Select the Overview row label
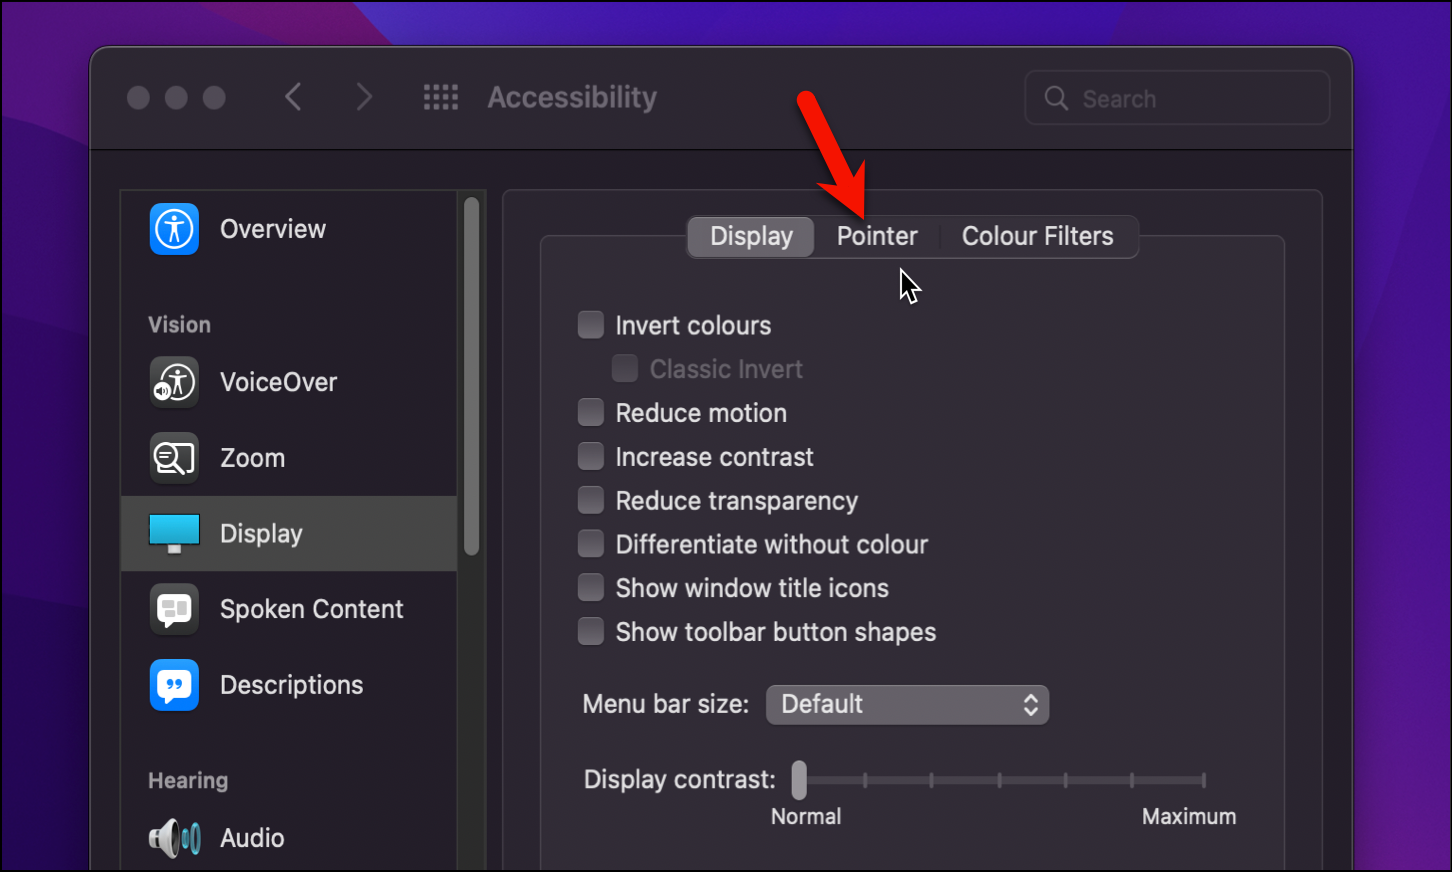Screen dimensions: 1452x872 273,229
